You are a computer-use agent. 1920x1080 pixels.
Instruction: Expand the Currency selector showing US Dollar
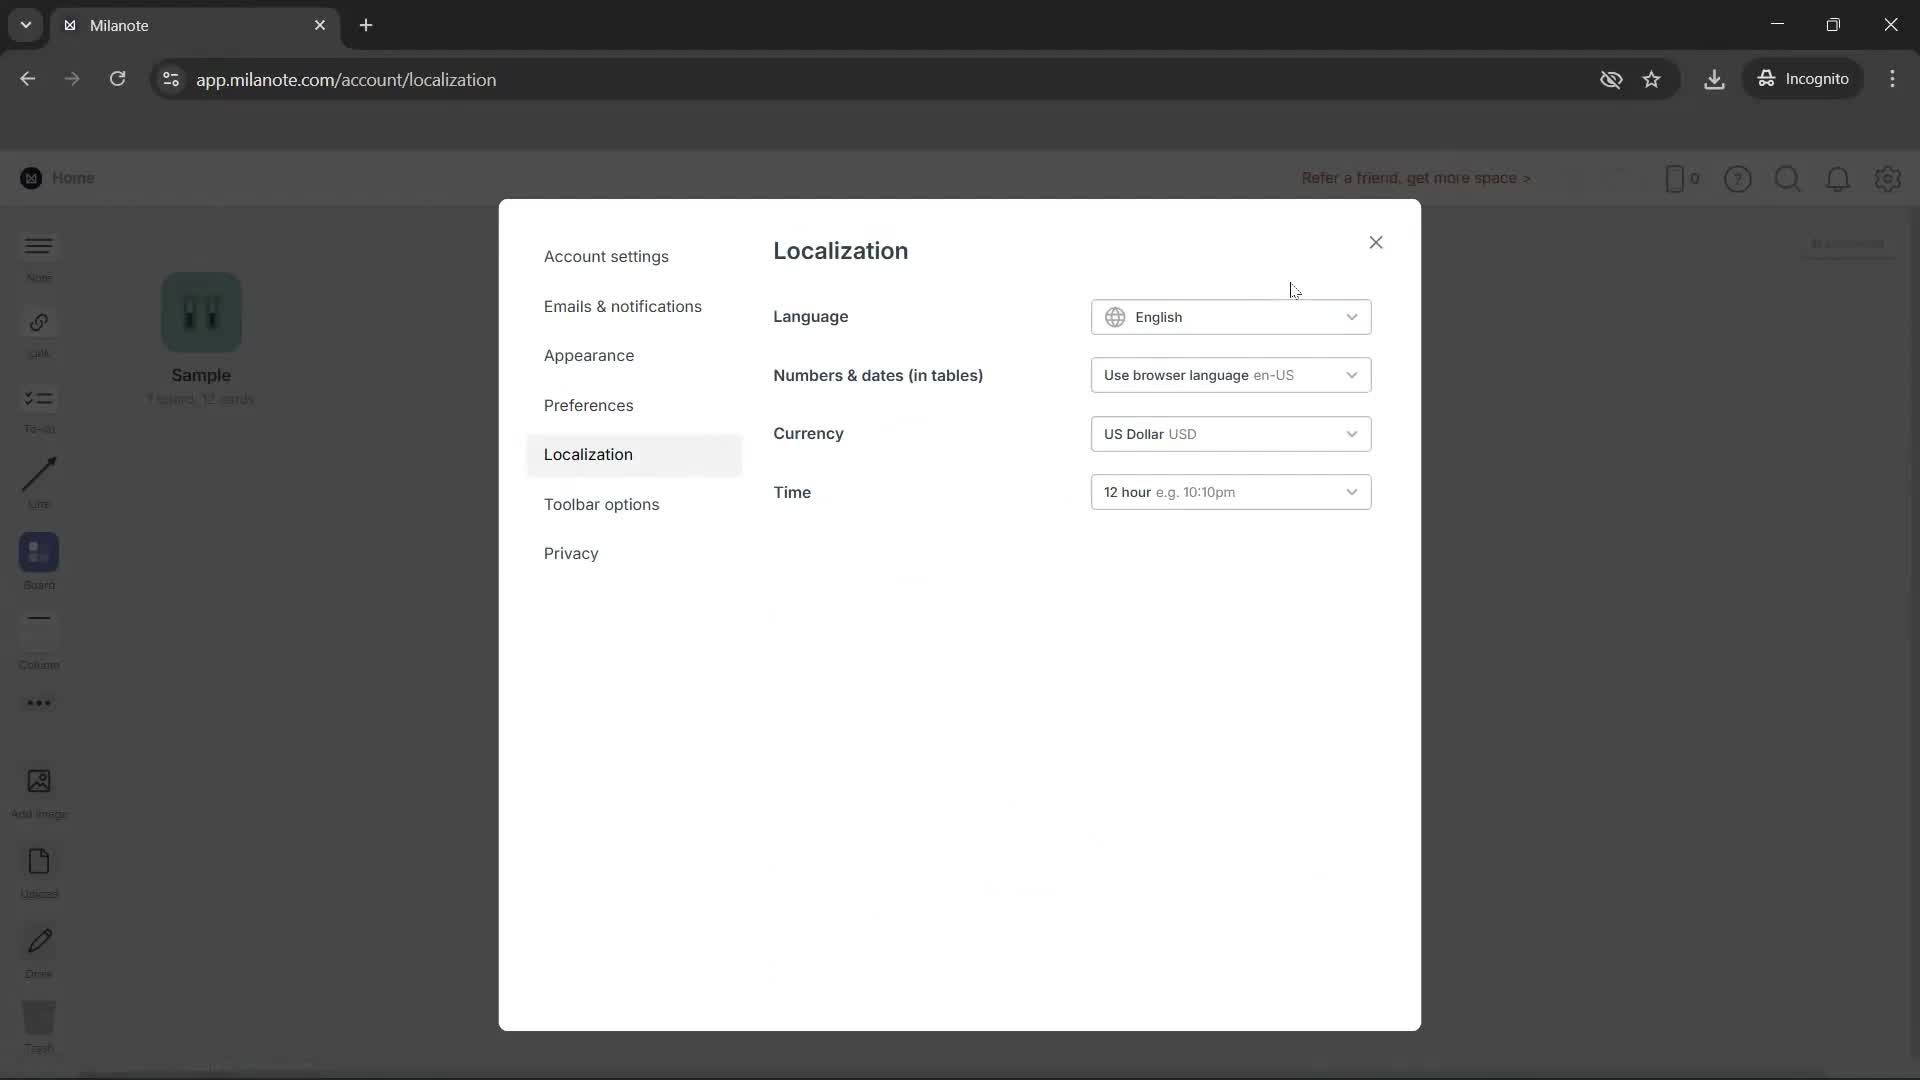pyautogui.click(x=1230, y=433)
